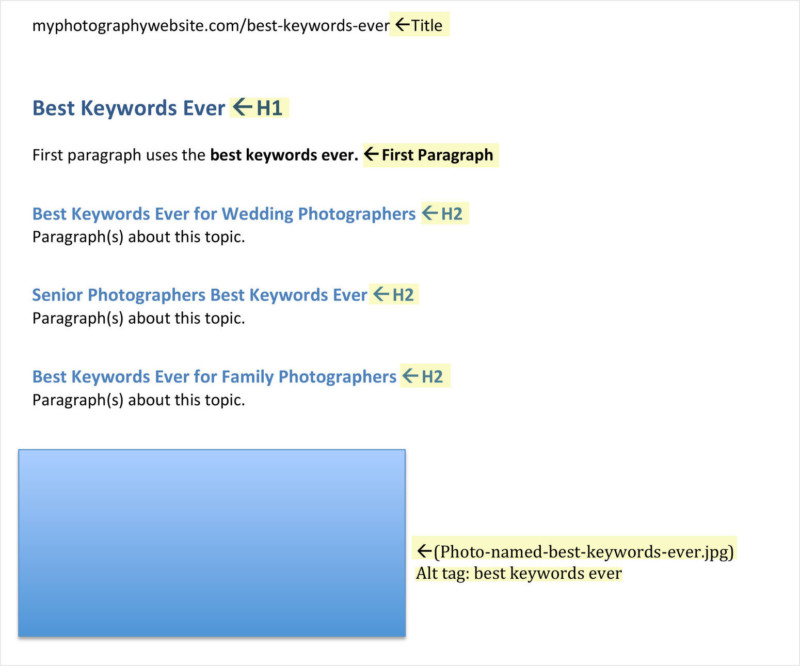
Task: Select the arrow beside Family Photographers H2 label
Action: point(410,376)
